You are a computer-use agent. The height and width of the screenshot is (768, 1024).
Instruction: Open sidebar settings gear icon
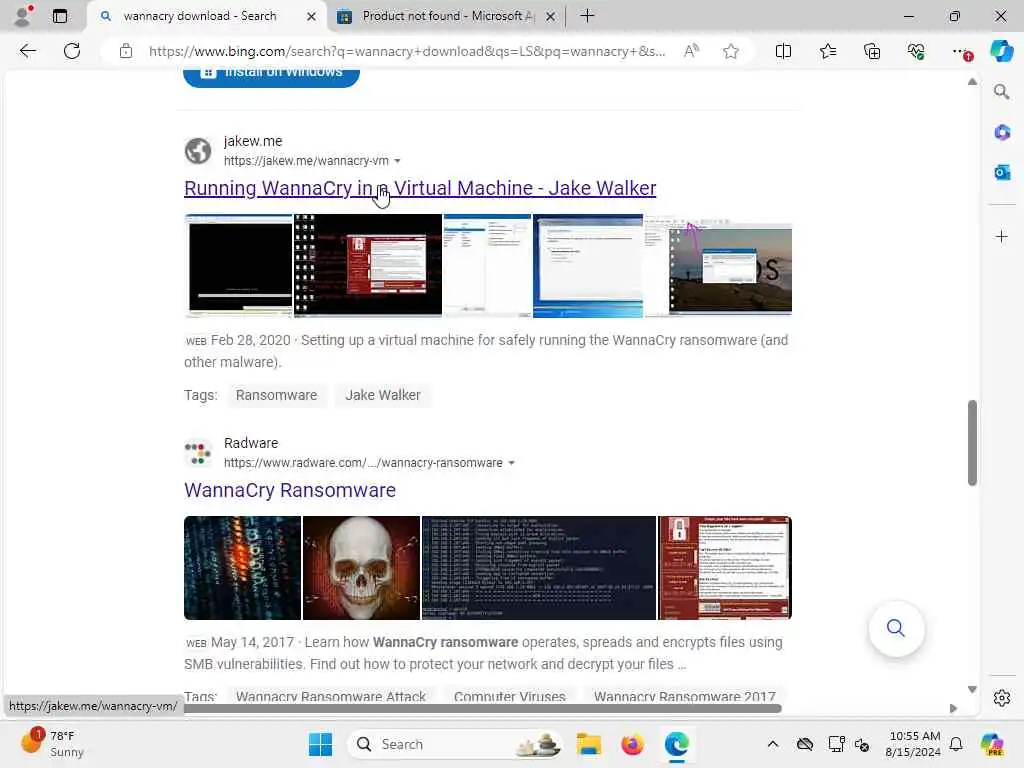click(1002, 698)
